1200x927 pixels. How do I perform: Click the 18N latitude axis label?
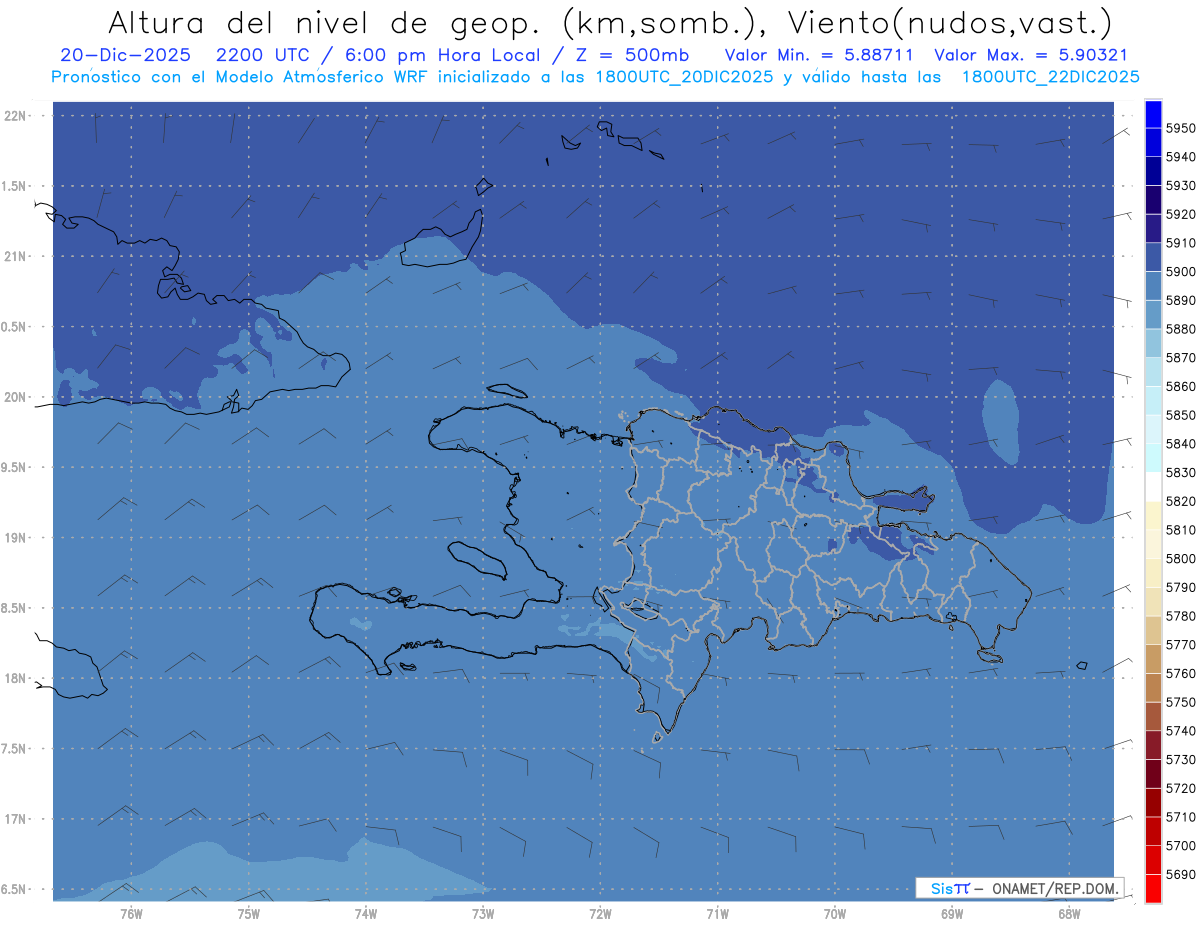tap(15, 678)
